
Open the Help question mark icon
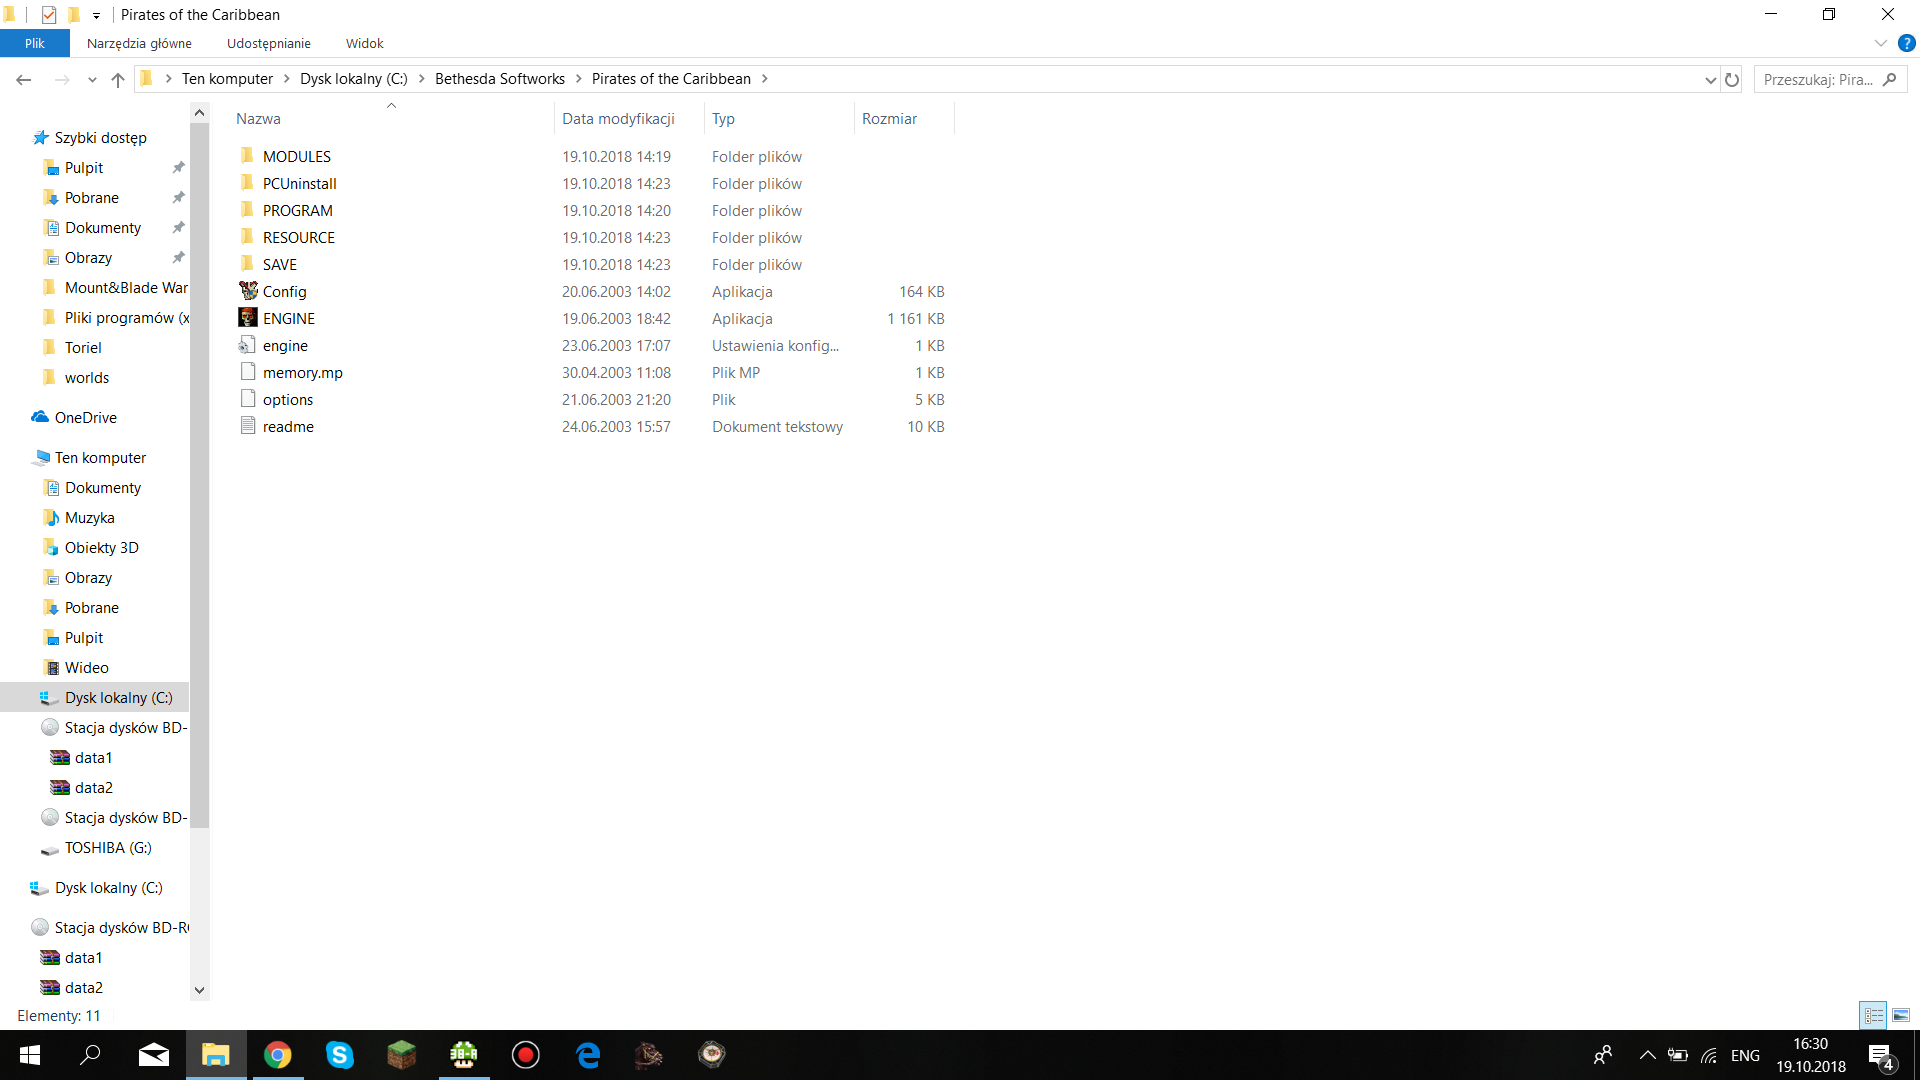(x=1906, y=43)
